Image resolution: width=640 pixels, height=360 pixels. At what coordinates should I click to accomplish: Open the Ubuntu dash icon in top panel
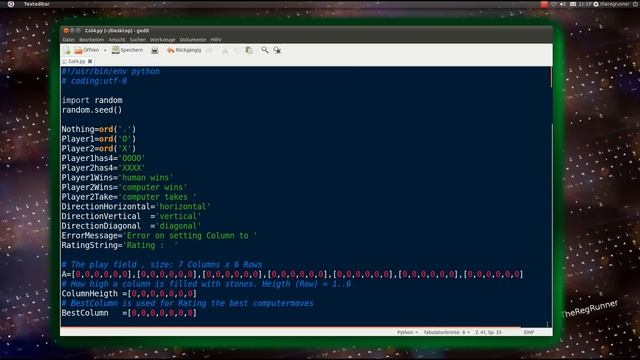11,4
